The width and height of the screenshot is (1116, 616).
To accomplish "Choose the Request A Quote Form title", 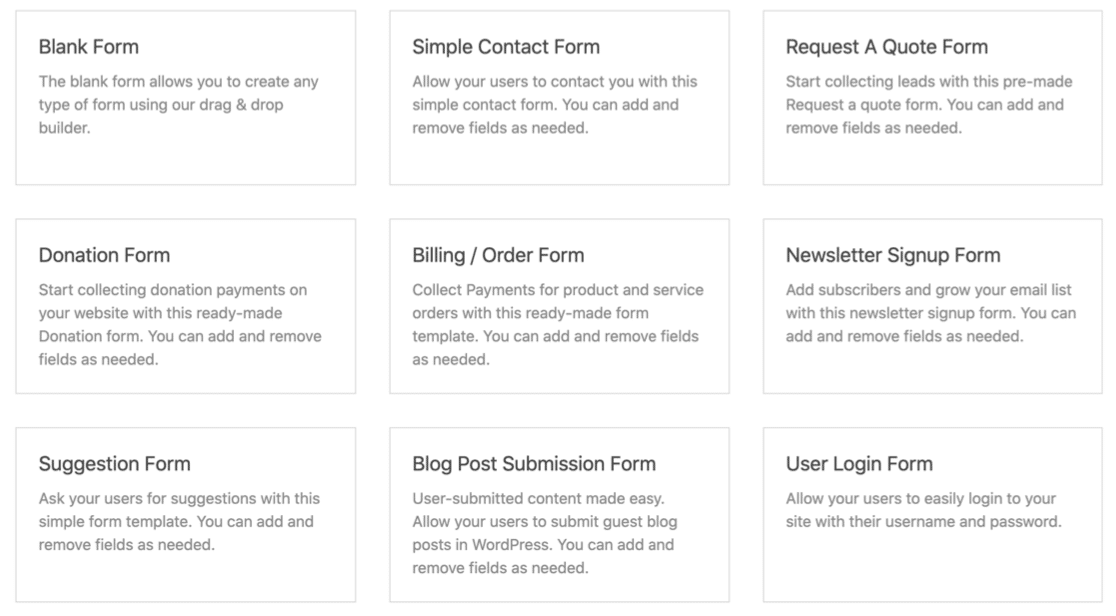I will pos(886,47).
